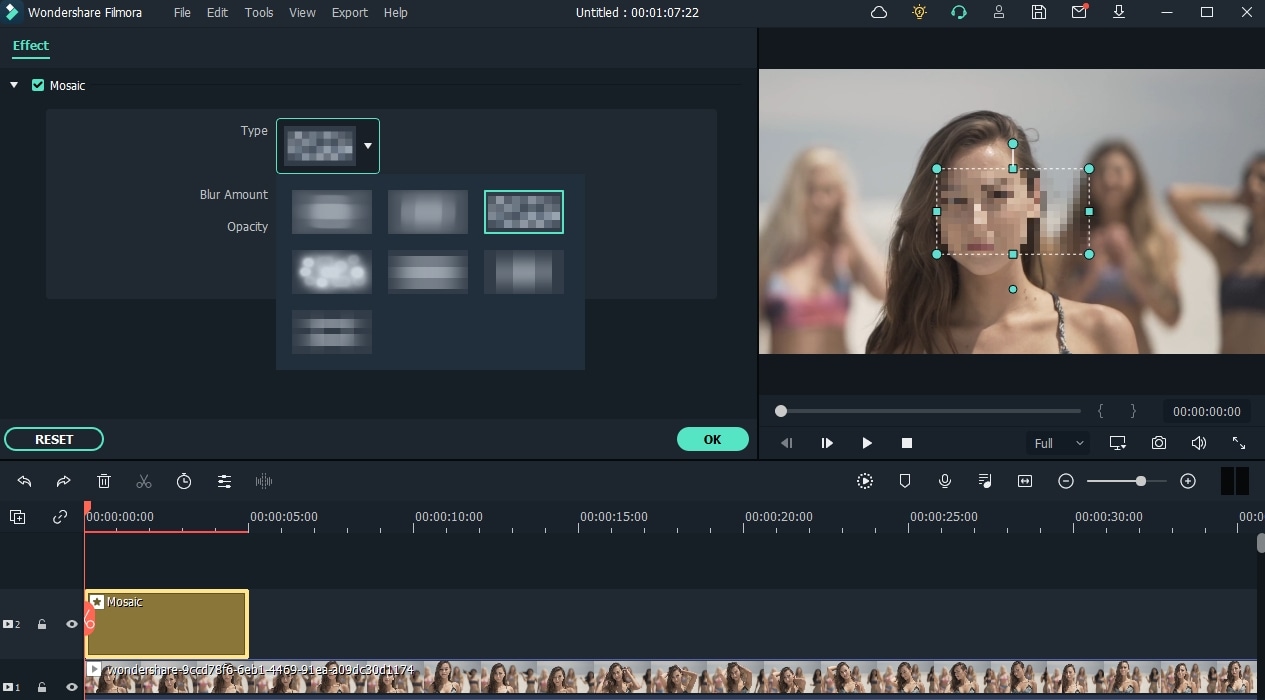Open the preview volume speaker icon
The image size is (1265, 700).
point(1198,443)
